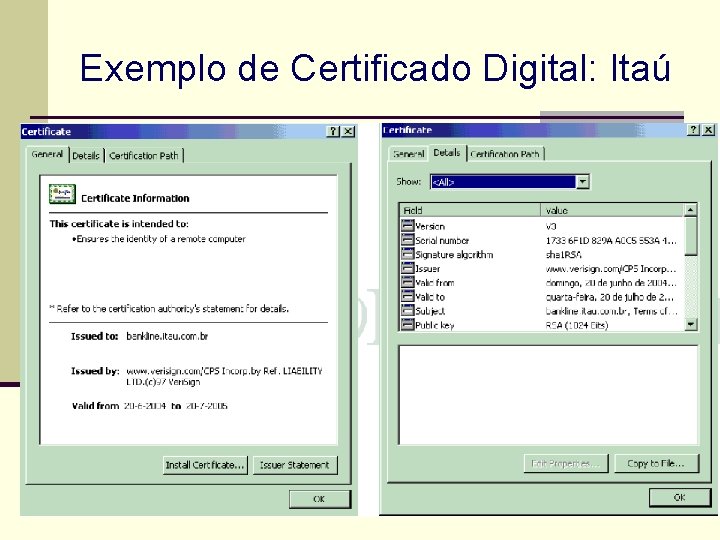Click OK in the right Certificate window
The height and width of the screenshot is (540, 720).
pyautogui.click(x=680, y=497)
